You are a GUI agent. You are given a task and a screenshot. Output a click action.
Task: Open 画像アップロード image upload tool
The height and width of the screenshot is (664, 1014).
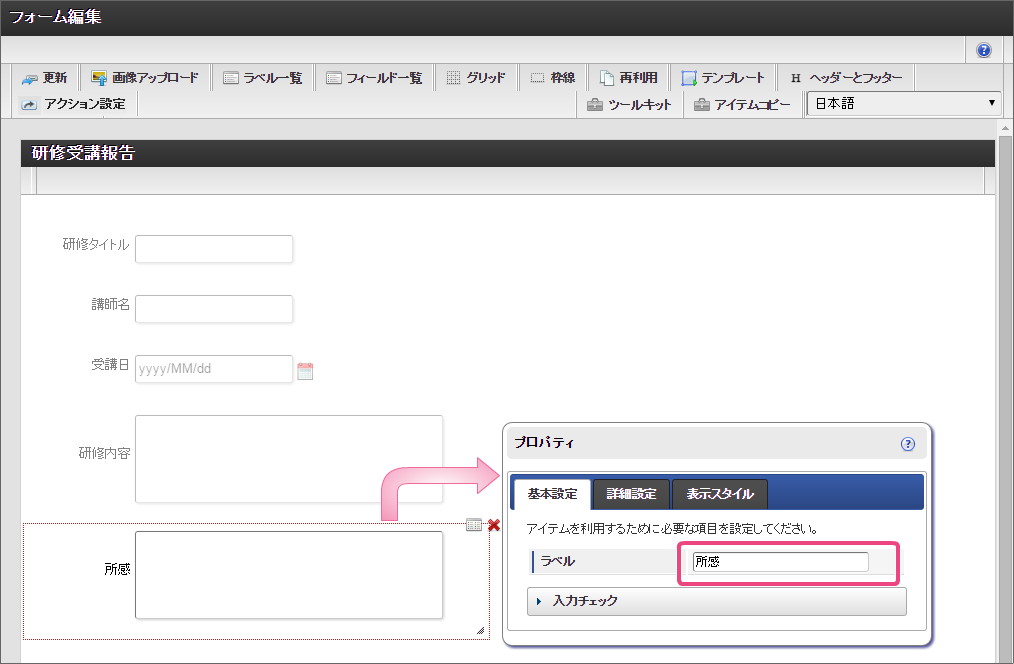pyautogui.click(x=145, y=78)
